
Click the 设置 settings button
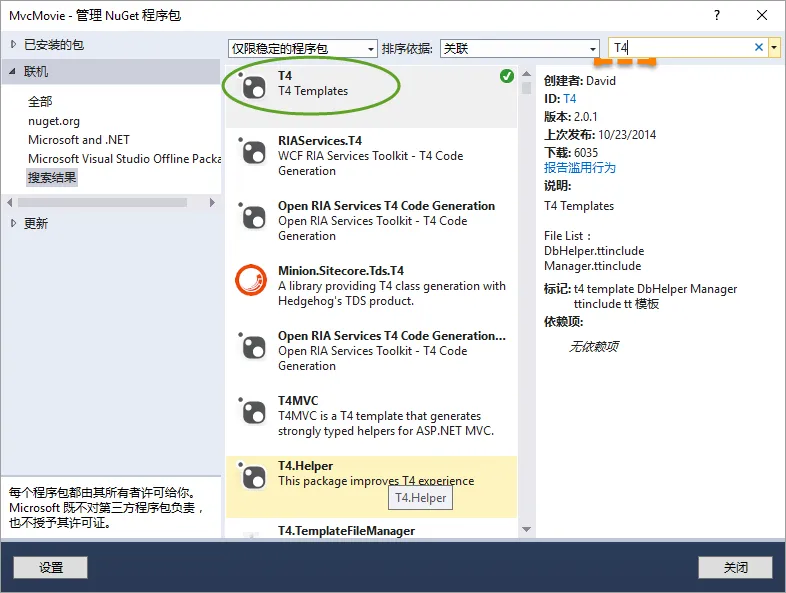pyautogui.click(x=51, y=567)
